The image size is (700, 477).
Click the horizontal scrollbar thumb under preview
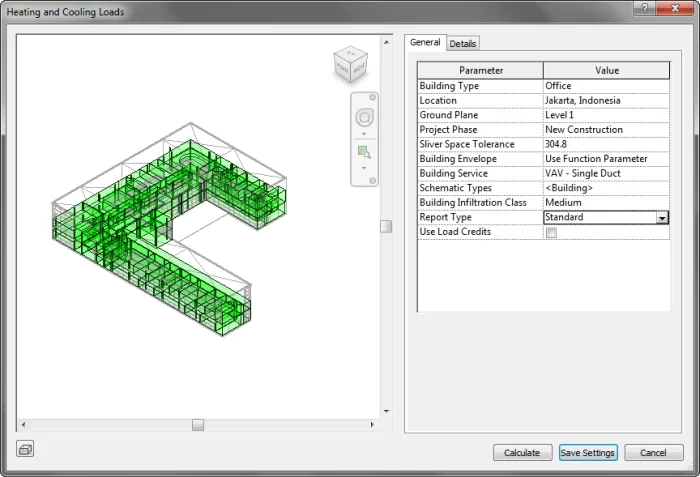(x=198, y=425)
